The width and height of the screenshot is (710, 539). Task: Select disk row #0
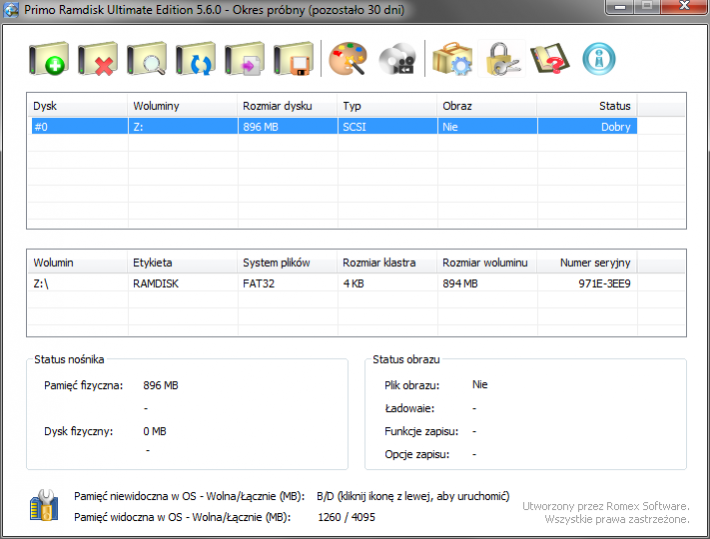pyautogui.click(x=334, y=126)
